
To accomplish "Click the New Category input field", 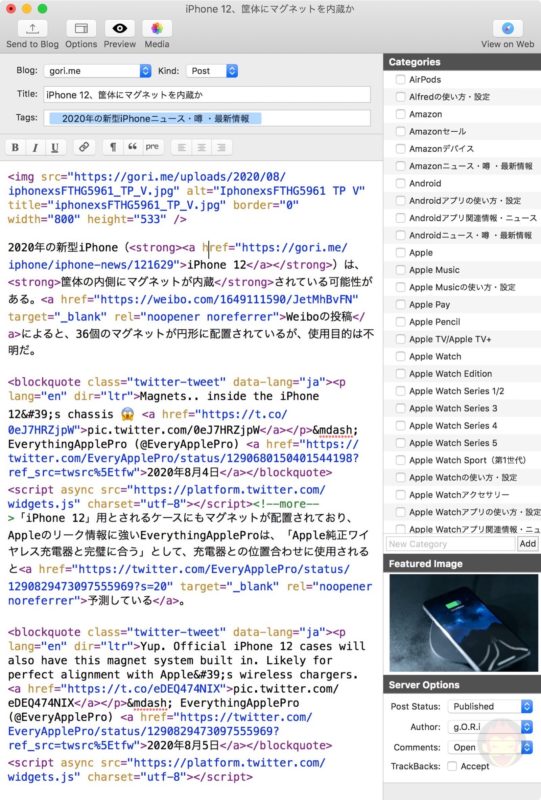I will click(x=450, y=543).
